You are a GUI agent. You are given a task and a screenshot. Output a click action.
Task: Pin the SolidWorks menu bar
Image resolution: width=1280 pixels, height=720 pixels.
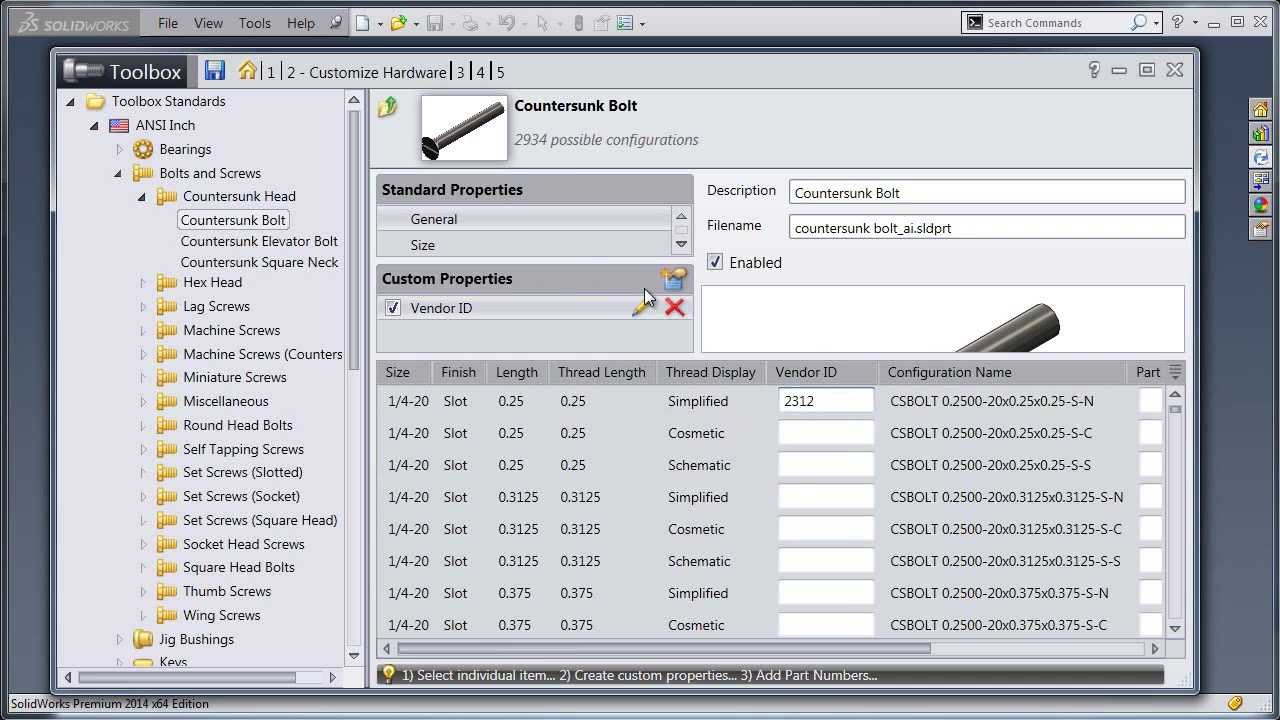pos(335,23)
